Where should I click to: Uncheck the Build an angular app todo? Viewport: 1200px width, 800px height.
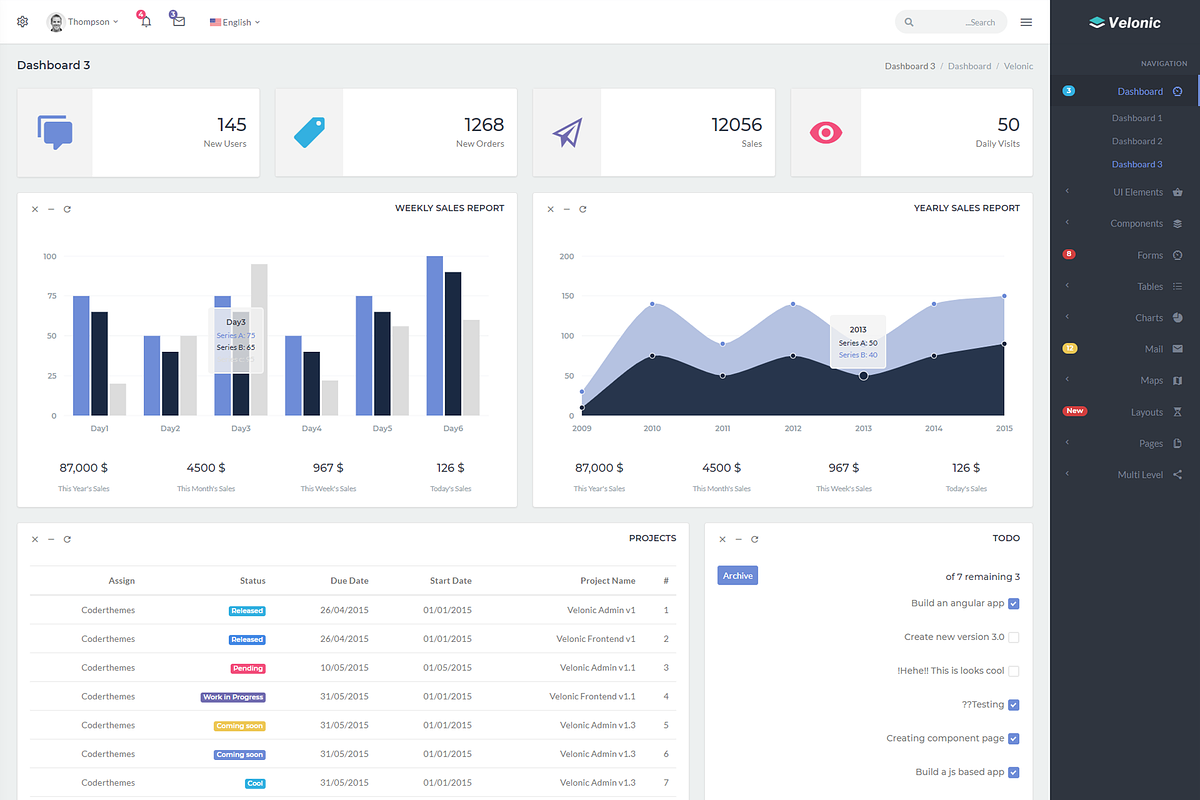click(x=1014, y=603)
